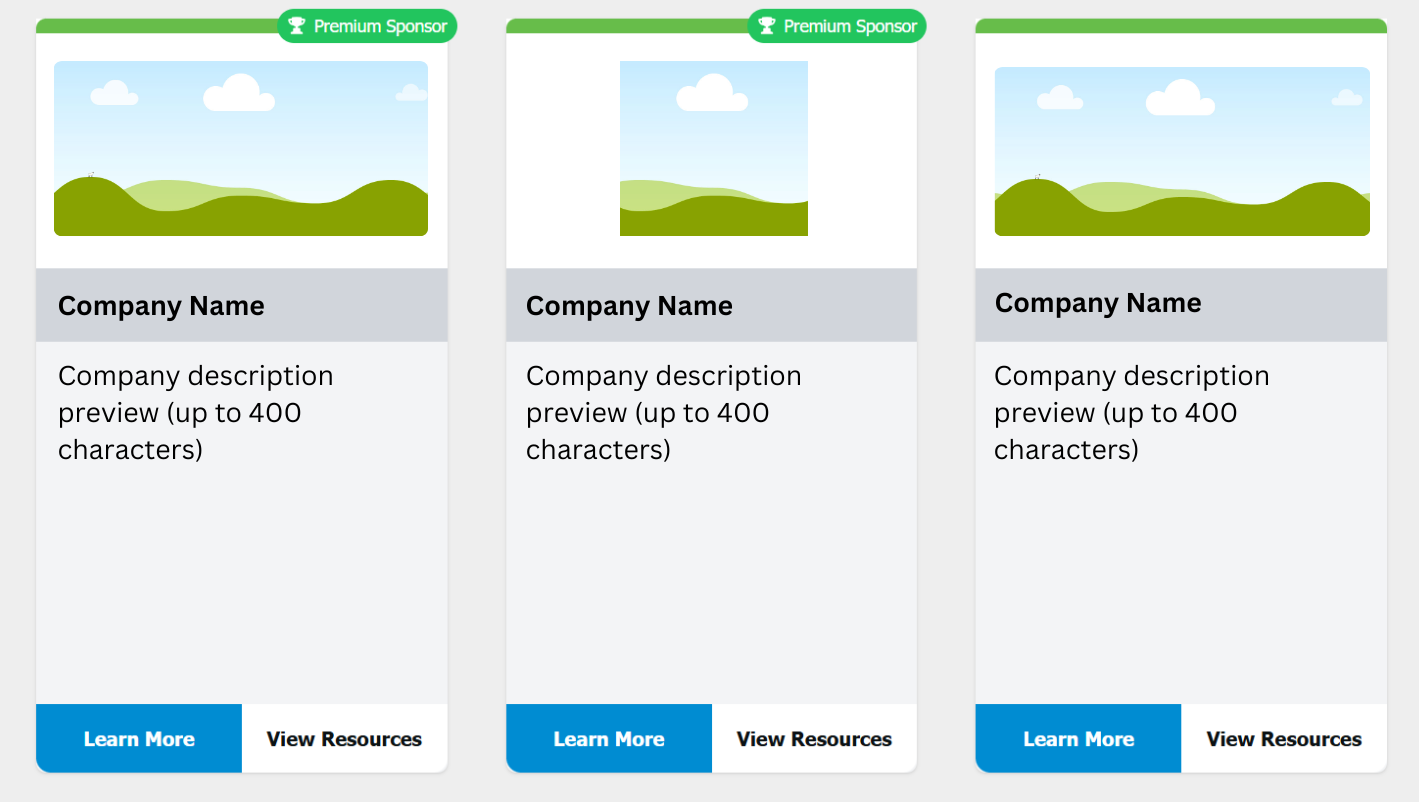Click the landscape image on the first card
This screenshot has height=802, width=1419.
(241, 148)
